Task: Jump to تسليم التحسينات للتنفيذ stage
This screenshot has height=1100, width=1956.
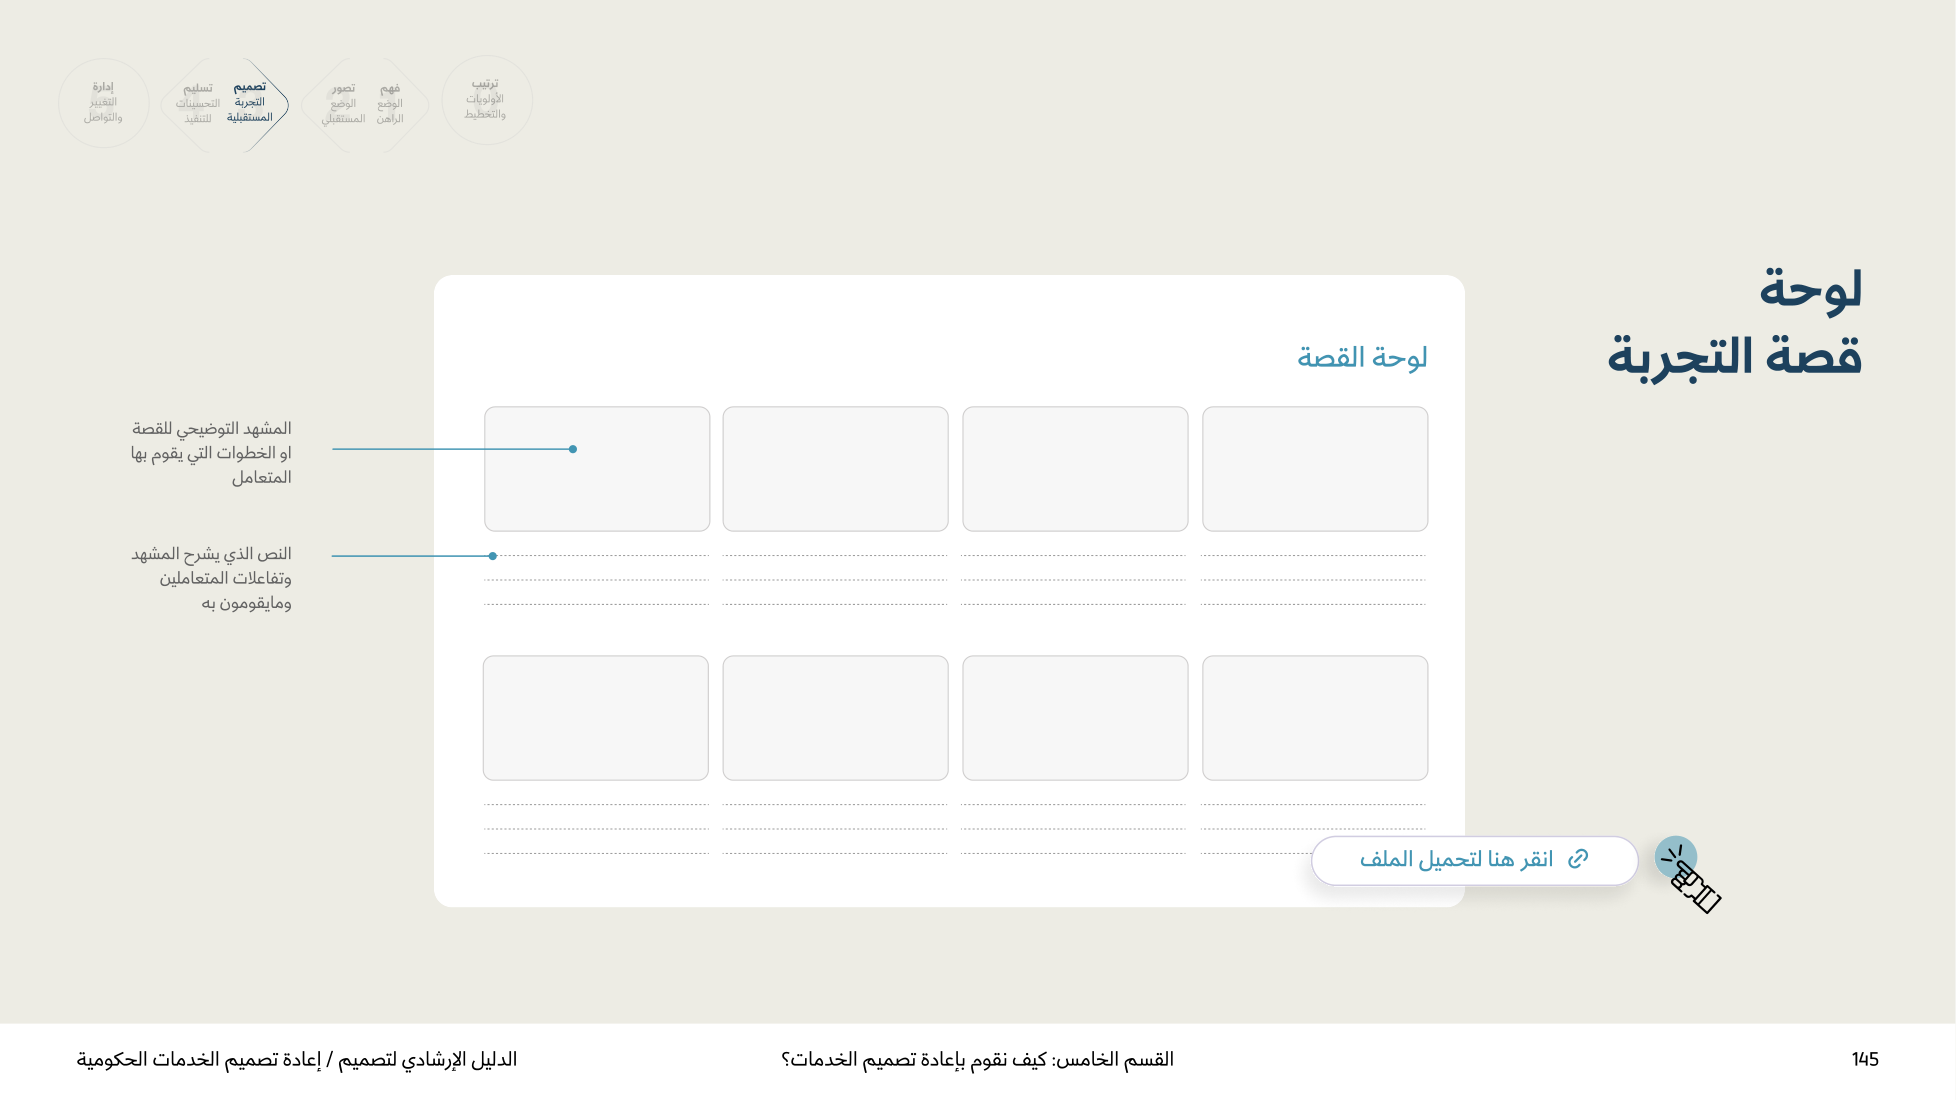Action: point(198,103)
